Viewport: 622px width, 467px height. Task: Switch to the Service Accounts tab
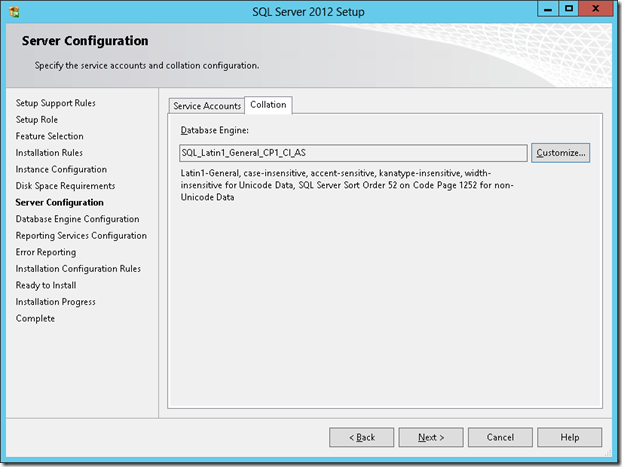207,106
